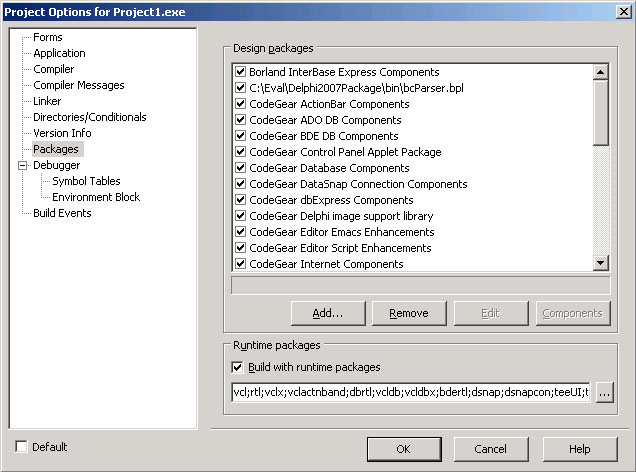
Task: Open the Linker options page
Action: click(47, 101)
